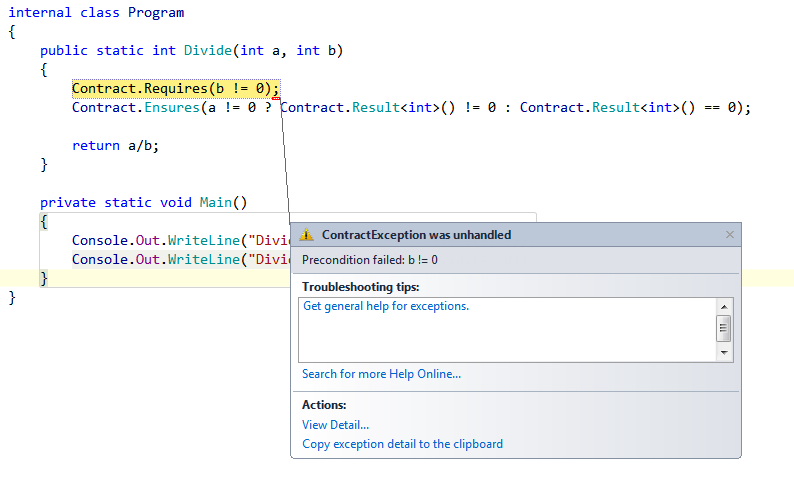Click inside the troubleshooting tips list box

point(507,330)
